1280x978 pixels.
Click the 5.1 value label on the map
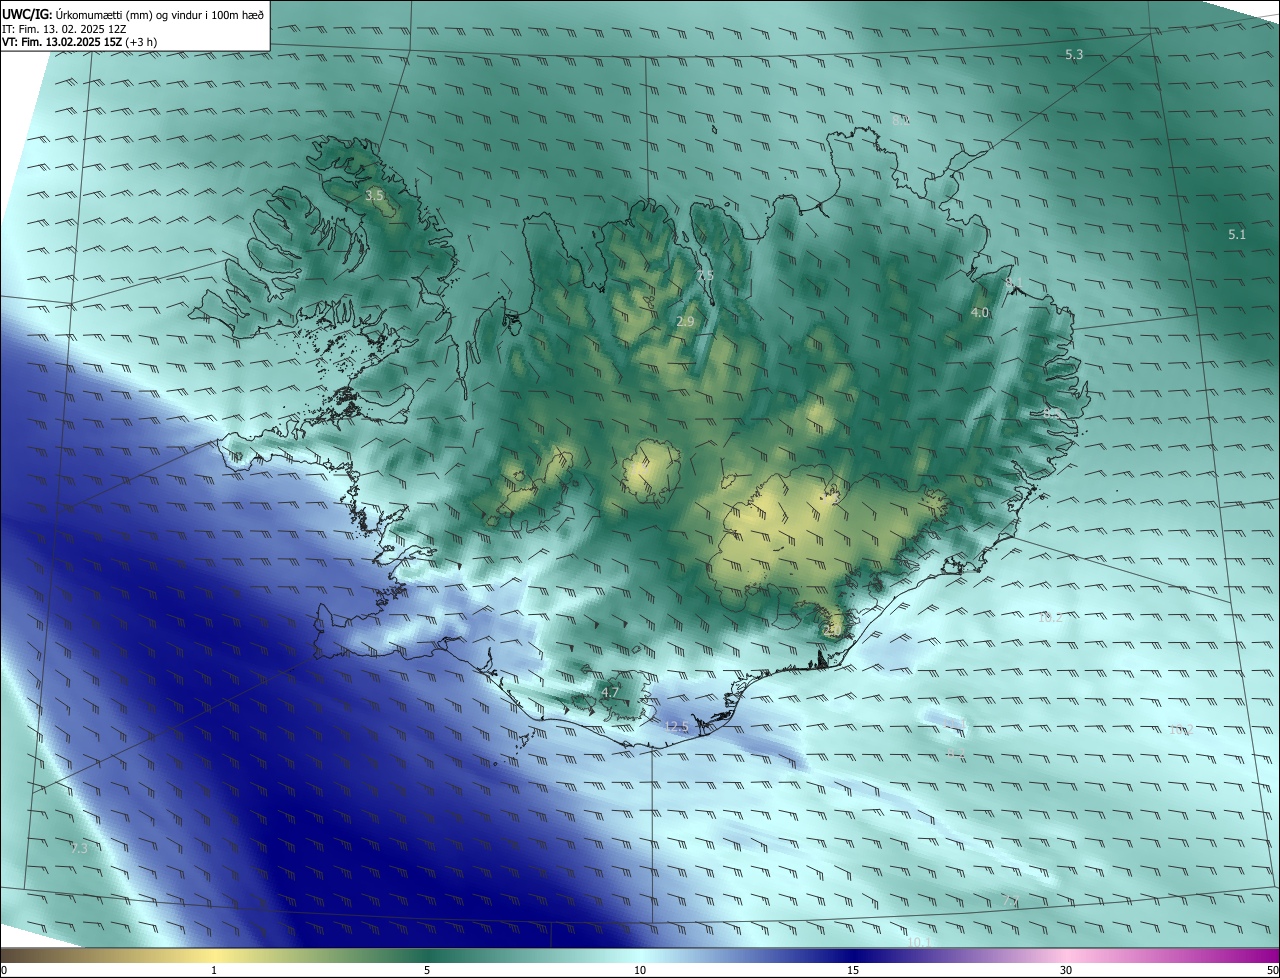(x=1237, y=235)
